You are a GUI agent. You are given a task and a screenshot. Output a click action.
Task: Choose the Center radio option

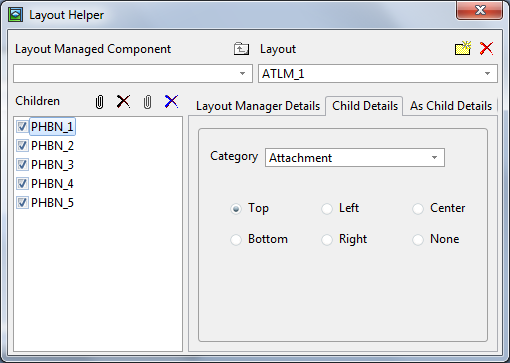coord(418,209)
